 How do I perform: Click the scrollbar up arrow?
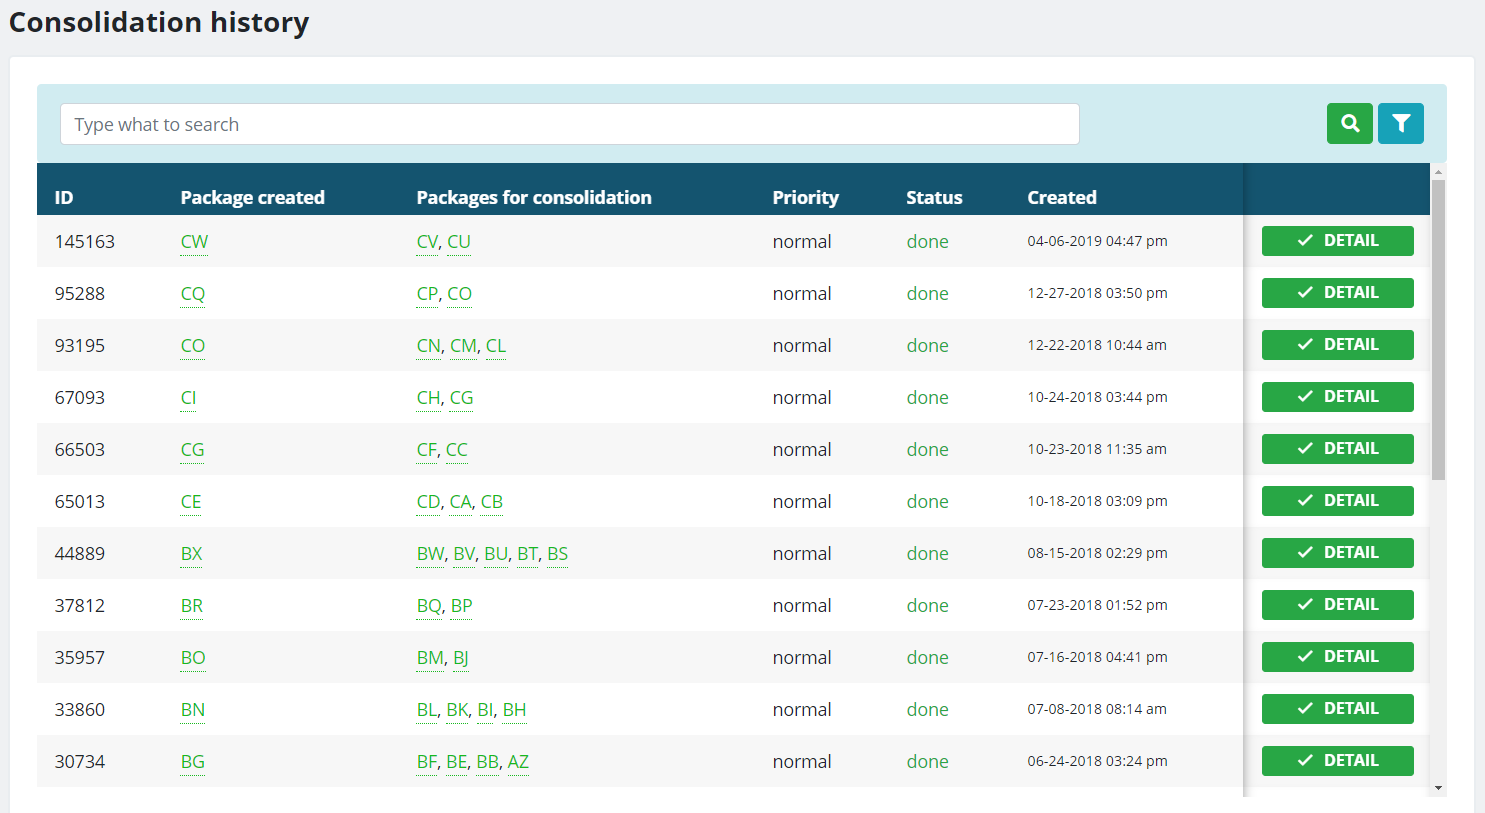(1438, 172)
